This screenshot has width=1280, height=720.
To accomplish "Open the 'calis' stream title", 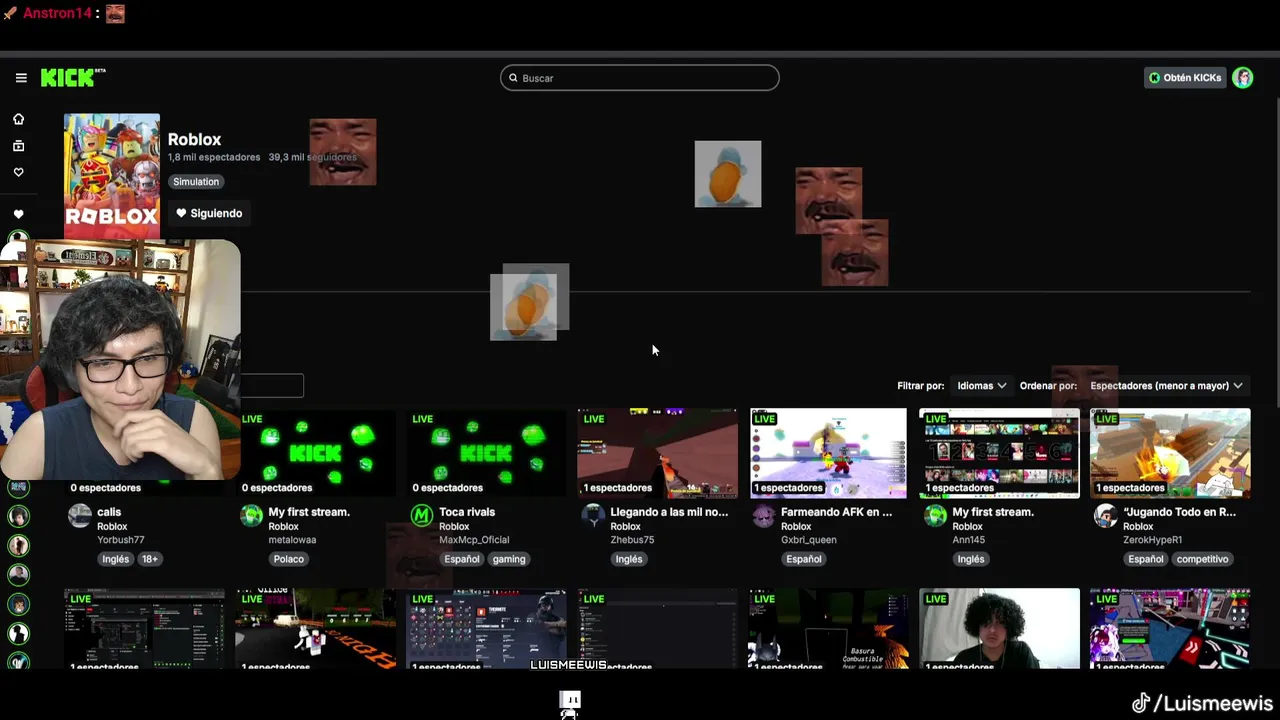I will pyautogui.click(x=109, y=512).
